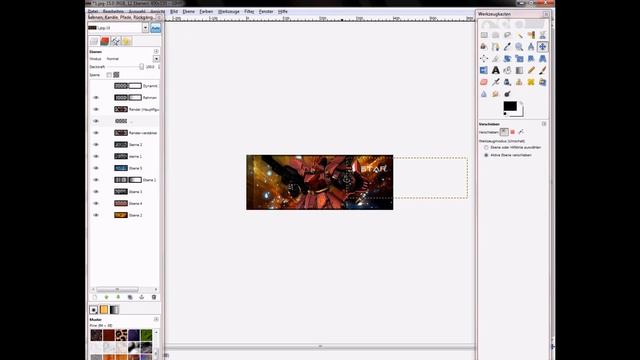Open the Datei menu

coord(93,11)
